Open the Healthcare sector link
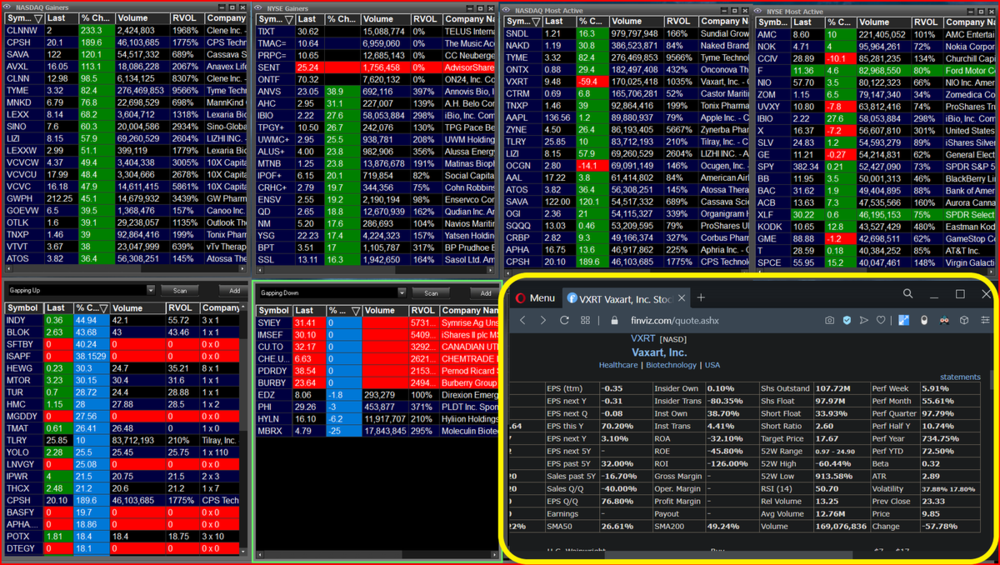1000x565 pixels. 618,365
